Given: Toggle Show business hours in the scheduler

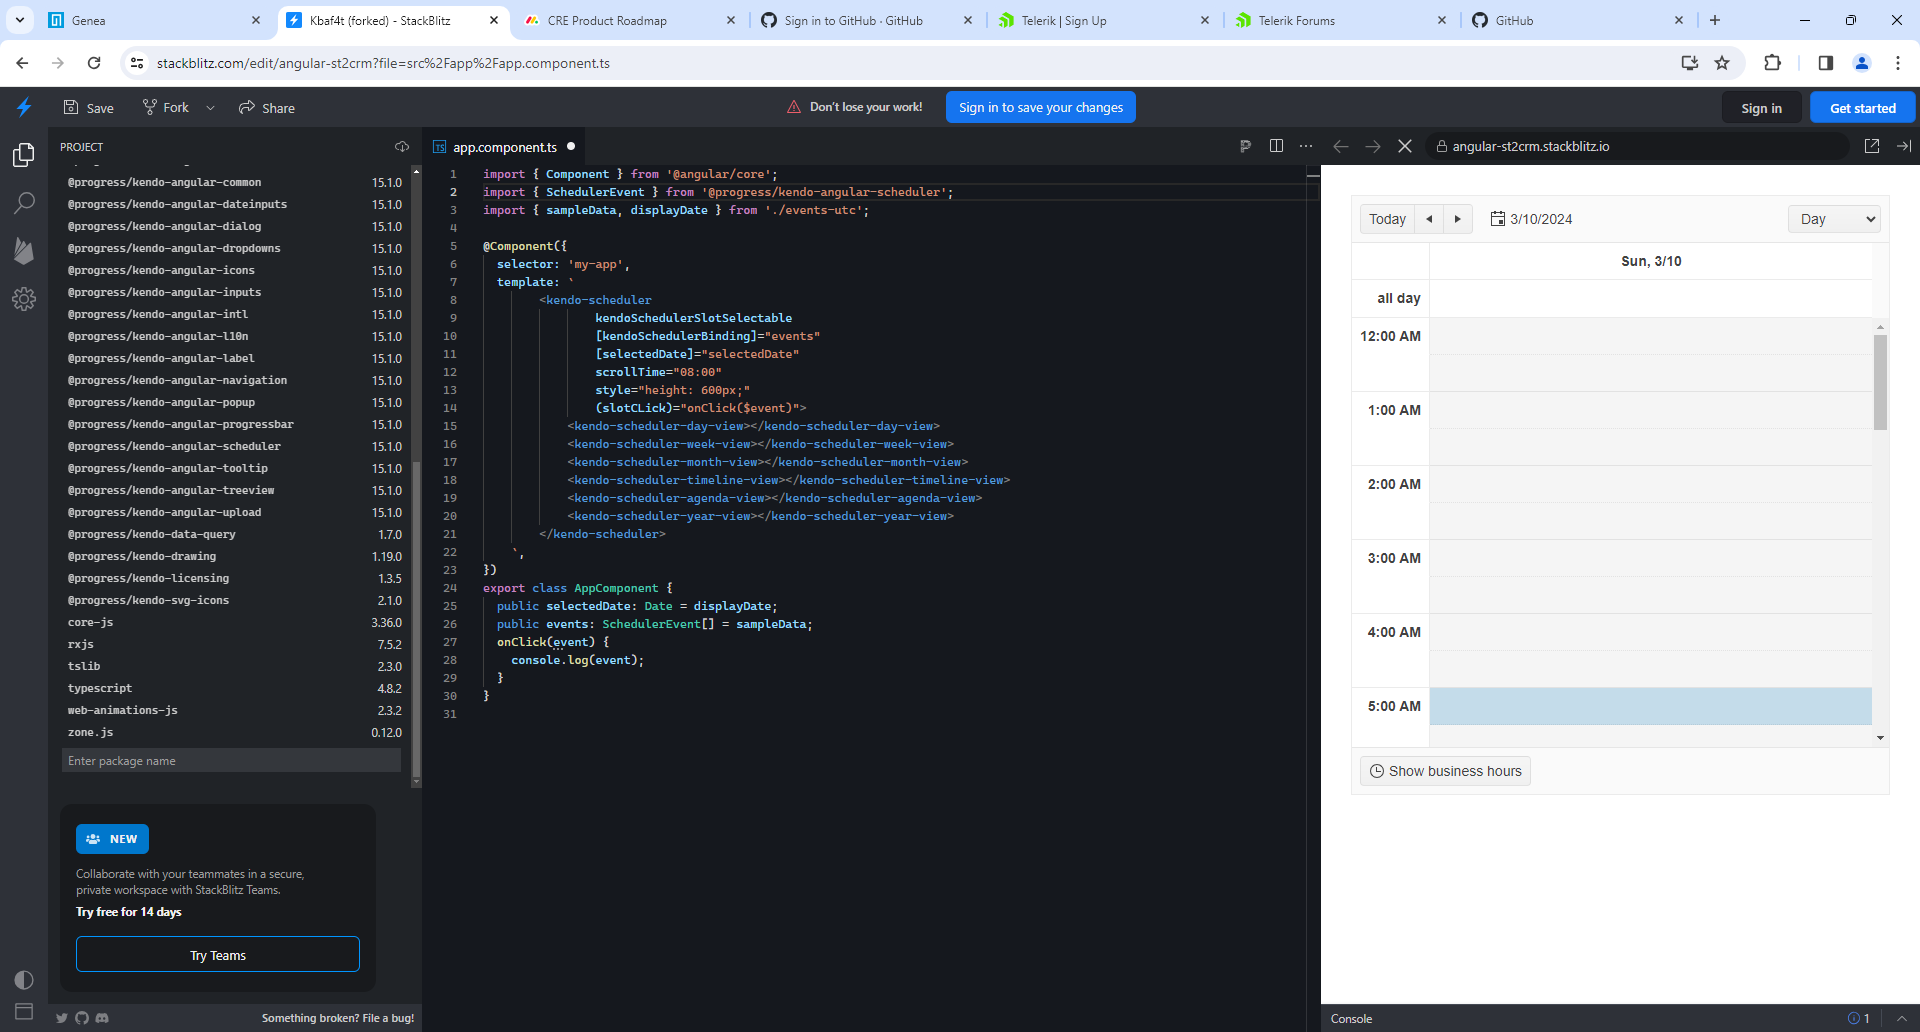Looking at the screenshot, I should [x=1445, y=771].
